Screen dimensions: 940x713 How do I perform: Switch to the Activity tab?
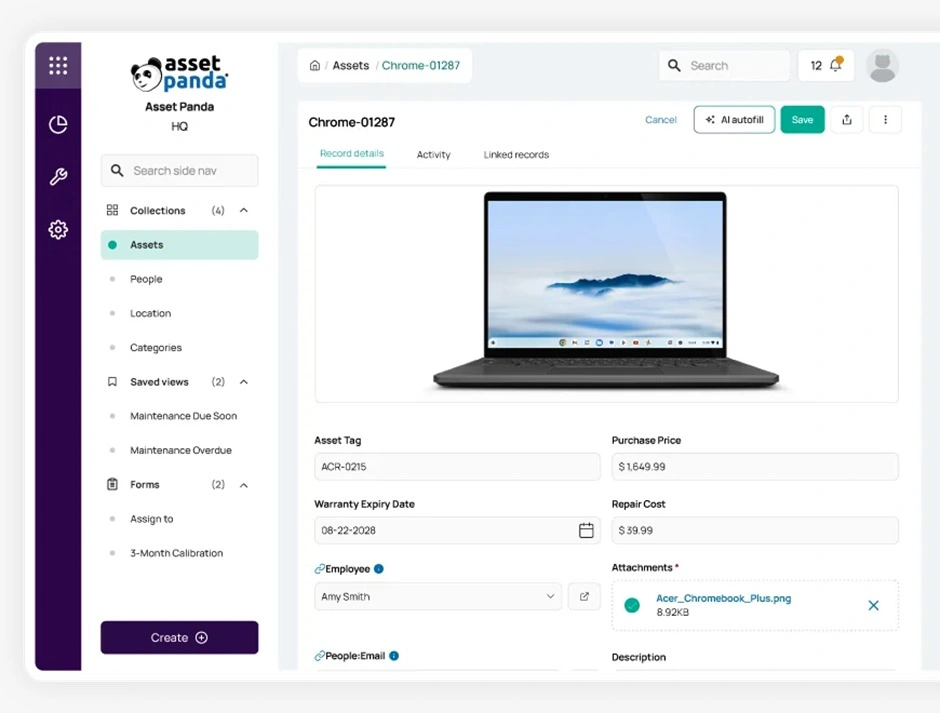point(433,155)
